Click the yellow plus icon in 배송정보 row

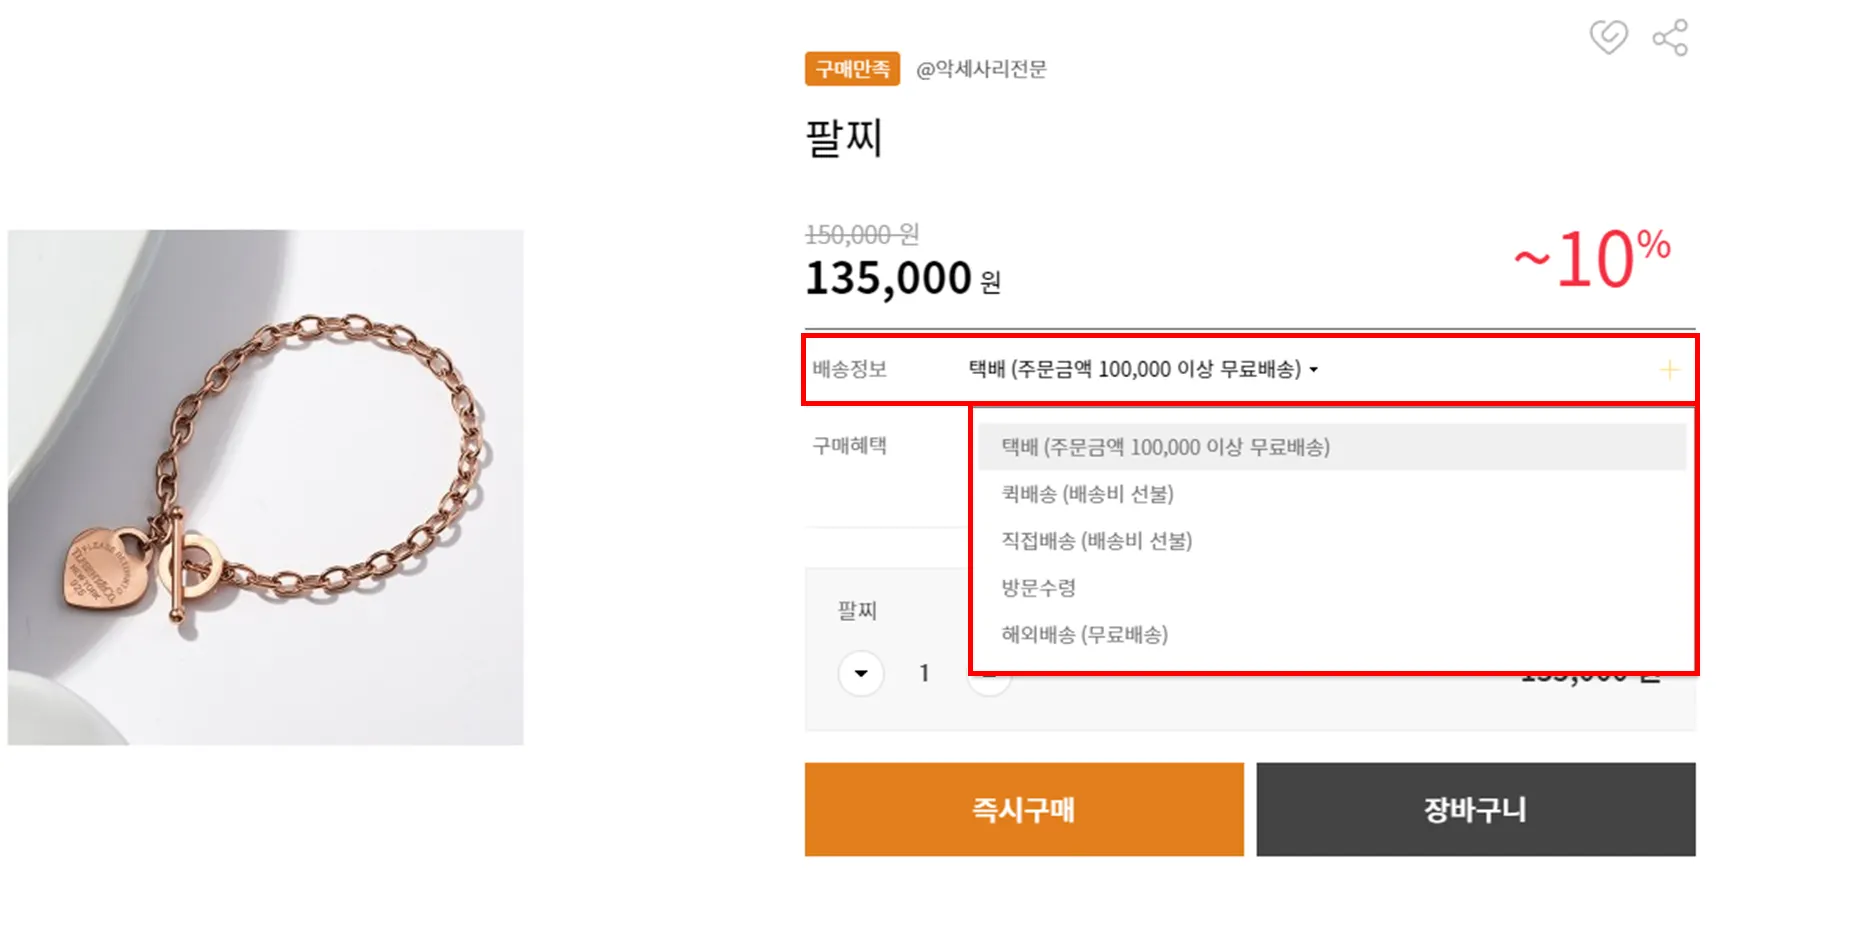(1669, 371)
